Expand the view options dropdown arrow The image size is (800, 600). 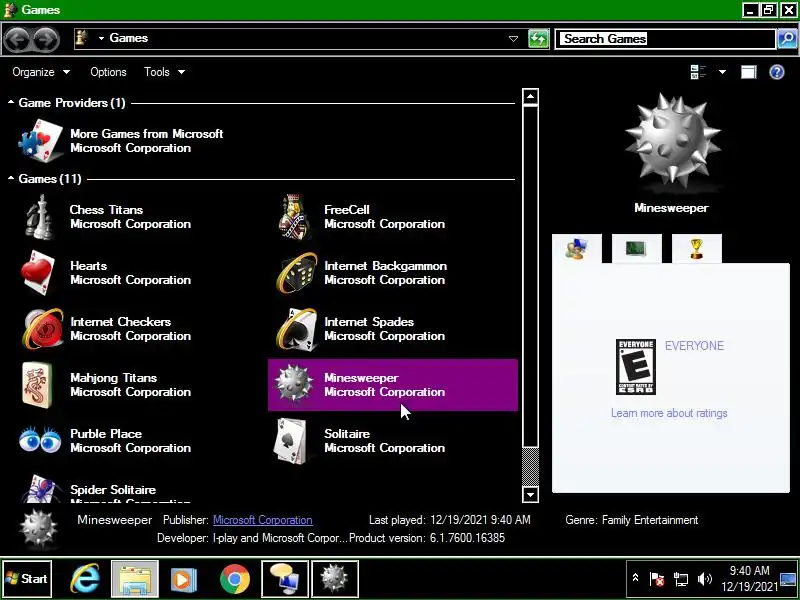[x=722, y=72]
